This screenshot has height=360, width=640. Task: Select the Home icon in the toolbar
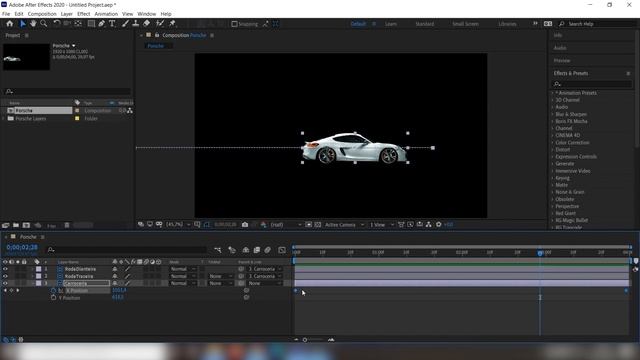[x=10, y=24]
